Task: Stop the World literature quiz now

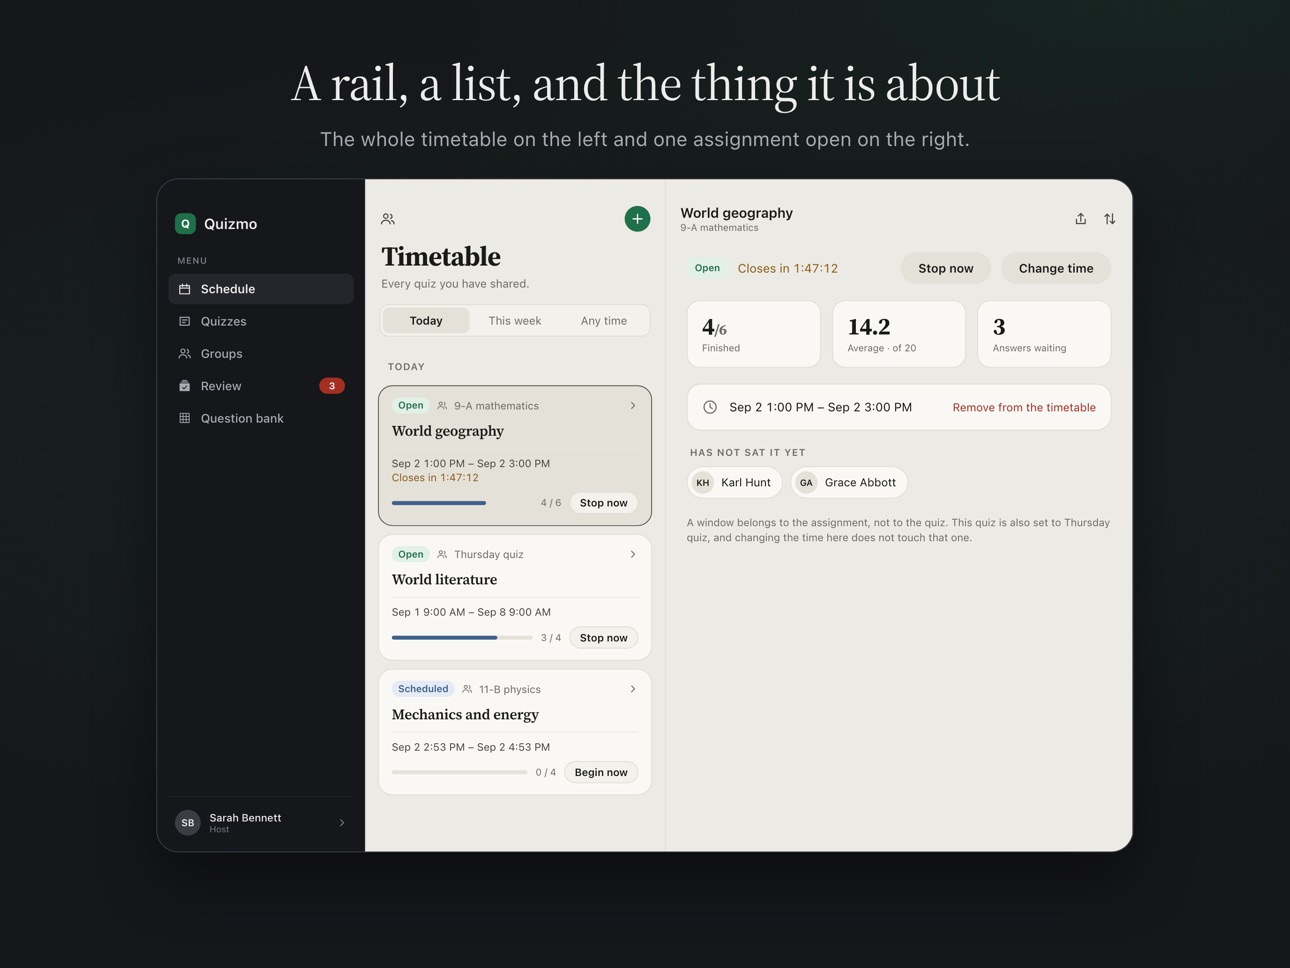Action: pos(604,638)
